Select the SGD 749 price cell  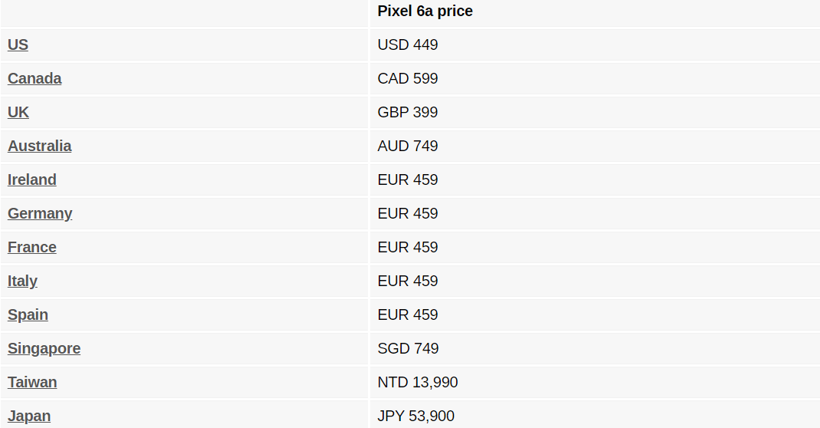pos(408,349)
